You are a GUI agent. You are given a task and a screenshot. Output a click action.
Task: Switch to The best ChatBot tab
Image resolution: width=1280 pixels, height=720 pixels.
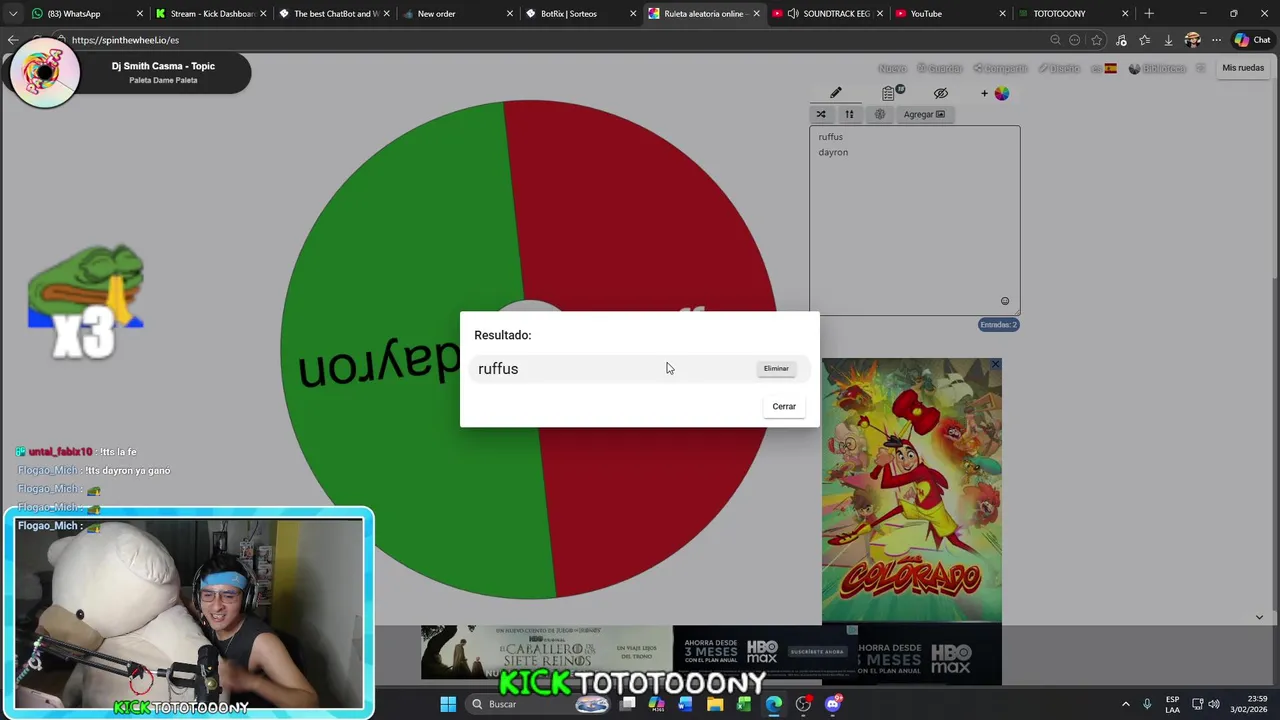pos(333,14)
